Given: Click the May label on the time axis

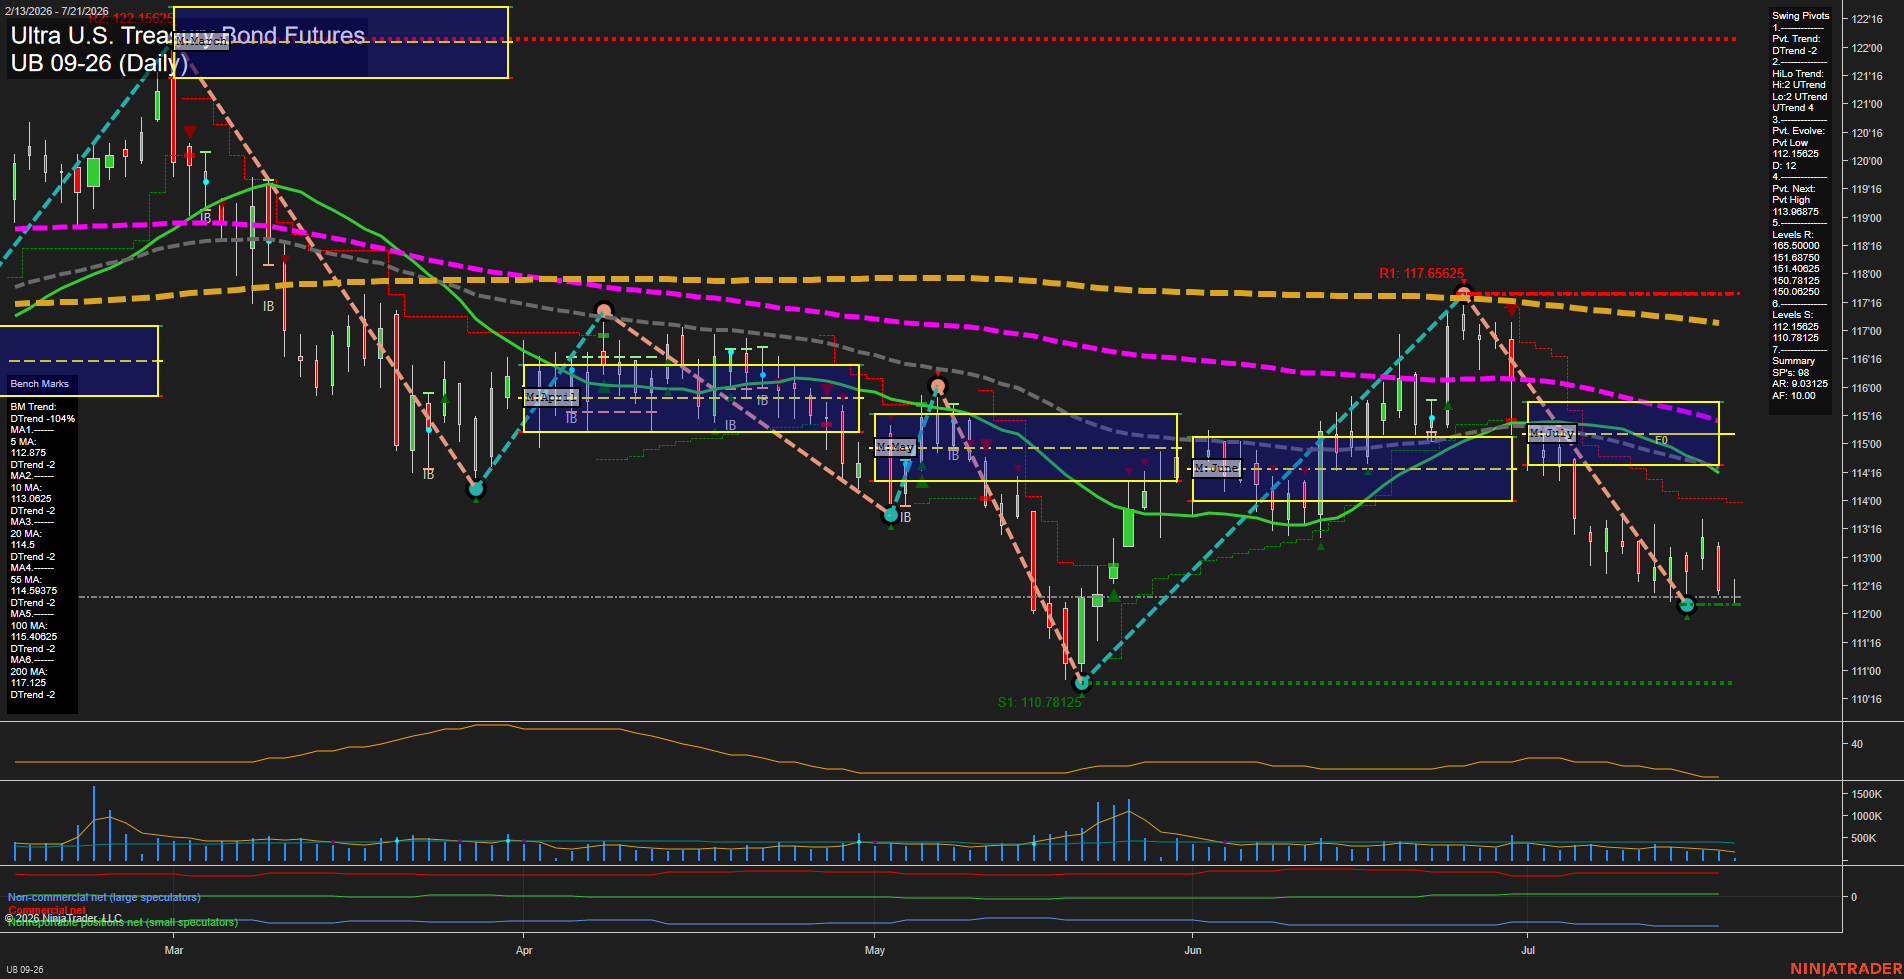Looking at the screenshot, I should pos(875,950).
